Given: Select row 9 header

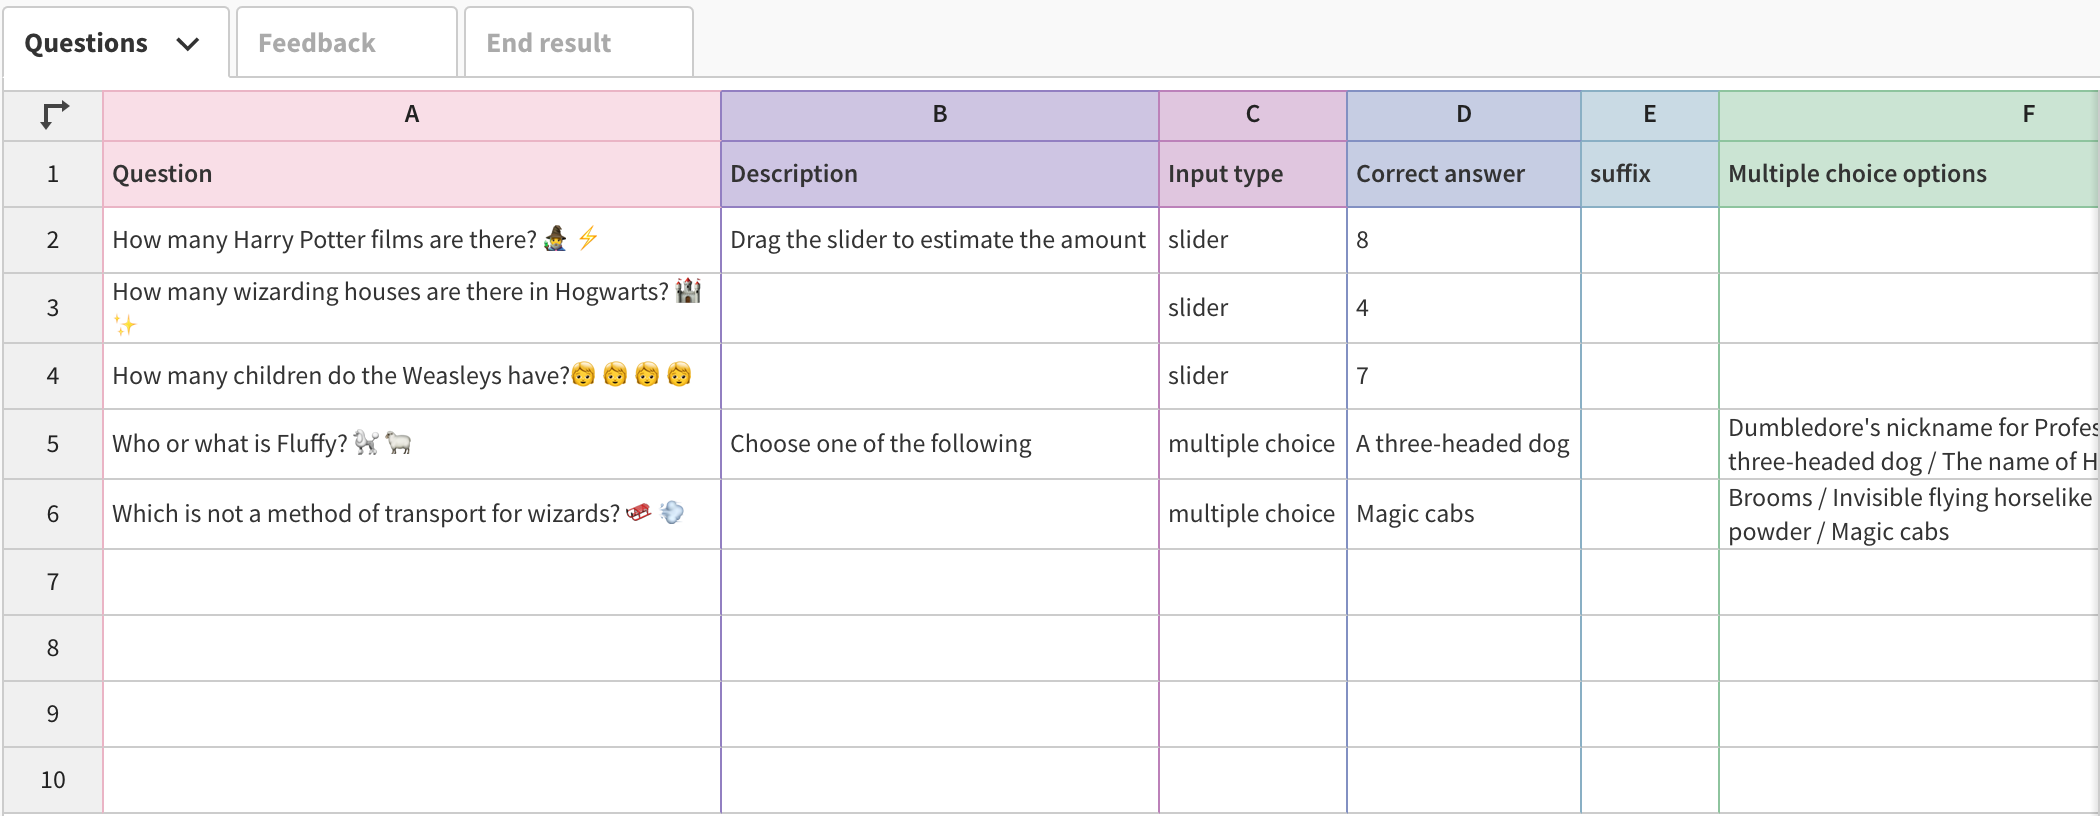Looking at the screenshot, I should point(53,714).
